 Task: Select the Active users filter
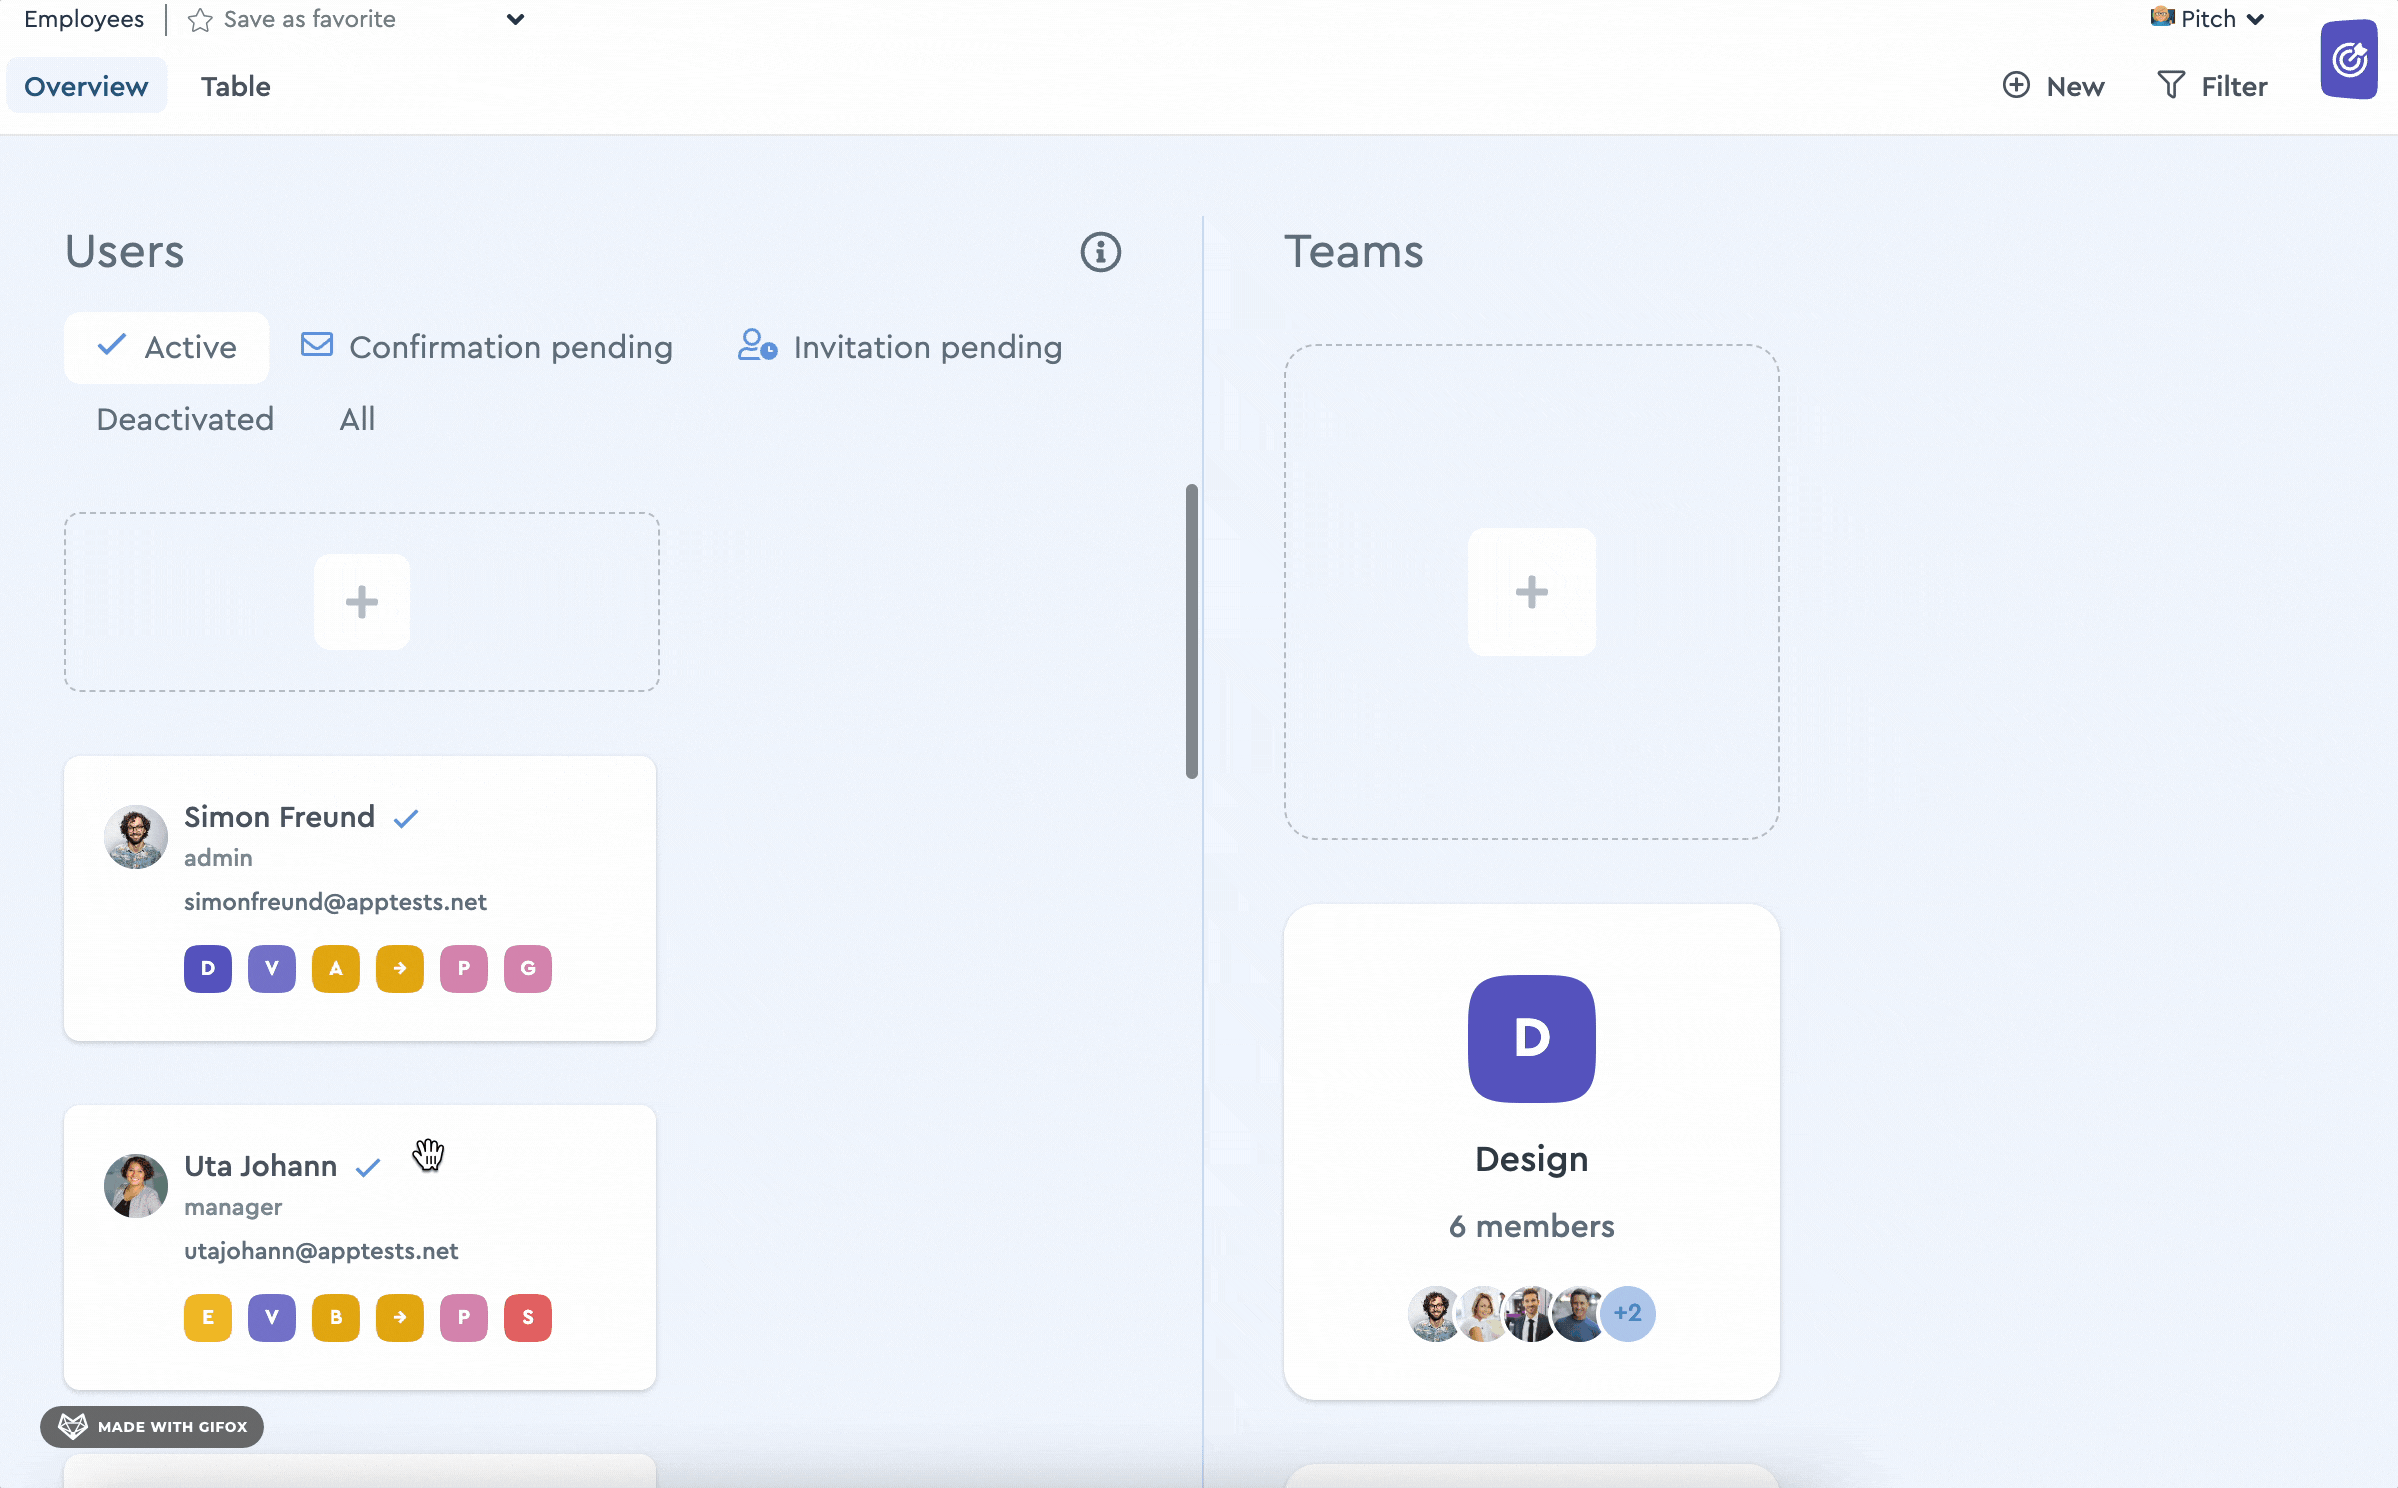tap(167, 348)
